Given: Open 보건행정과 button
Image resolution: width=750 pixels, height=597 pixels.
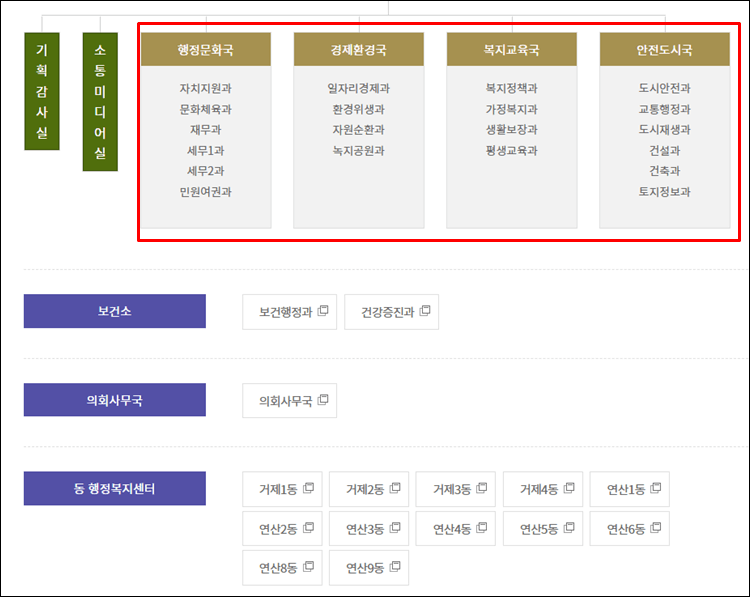Looking at the screenshot, I should [x=289, y=312].
